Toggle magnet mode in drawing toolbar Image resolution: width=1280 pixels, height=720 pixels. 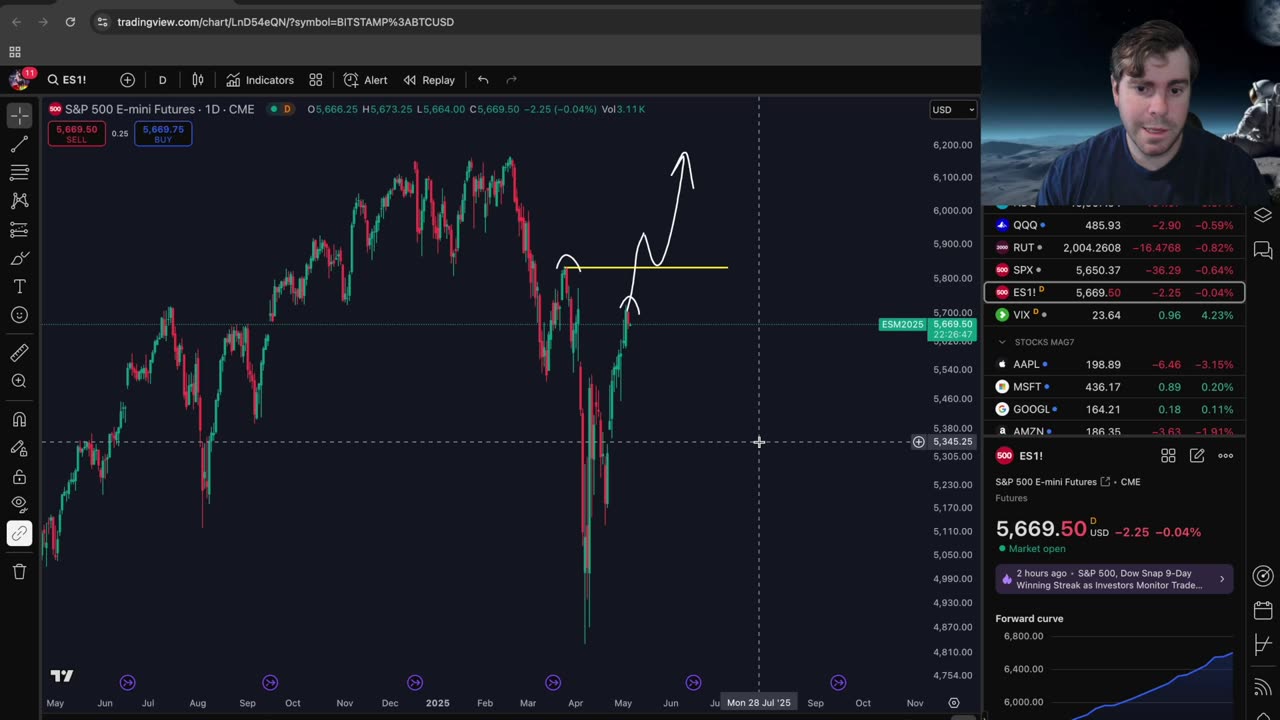19,420
